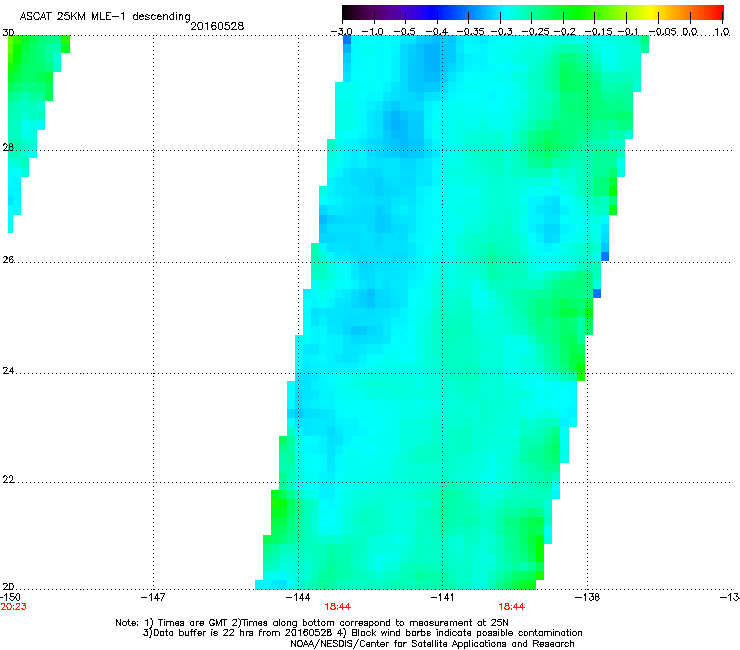
Task: Click the longitude label -144
Action: tap(298, 597)
